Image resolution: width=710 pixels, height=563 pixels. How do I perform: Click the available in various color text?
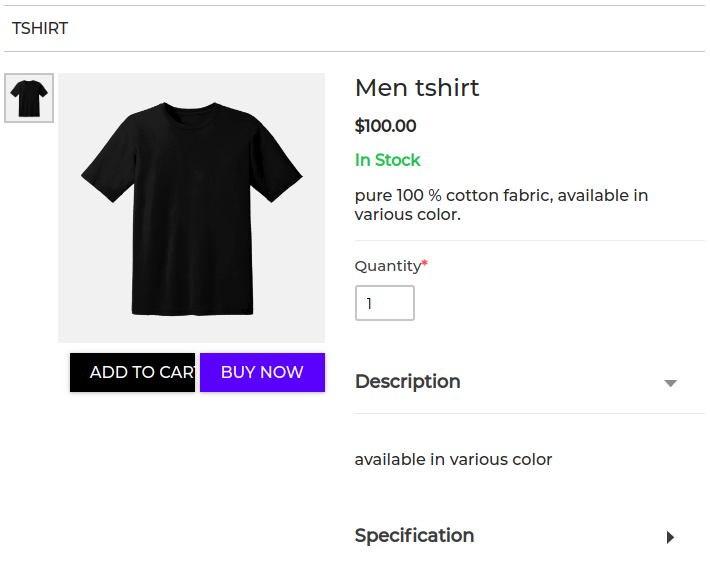(453, 459)
